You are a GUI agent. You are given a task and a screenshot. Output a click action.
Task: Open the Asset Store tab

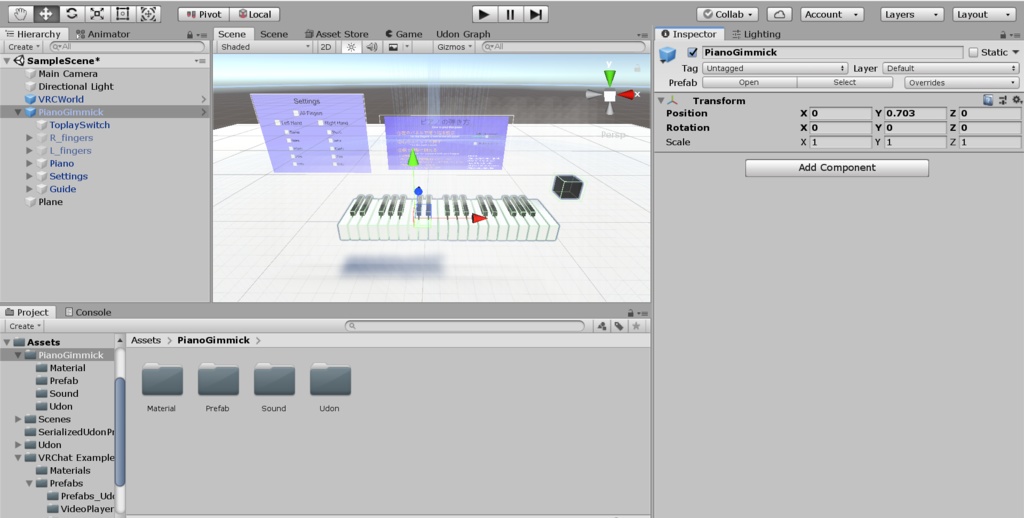pyautogui.click(x=336, y=34)
